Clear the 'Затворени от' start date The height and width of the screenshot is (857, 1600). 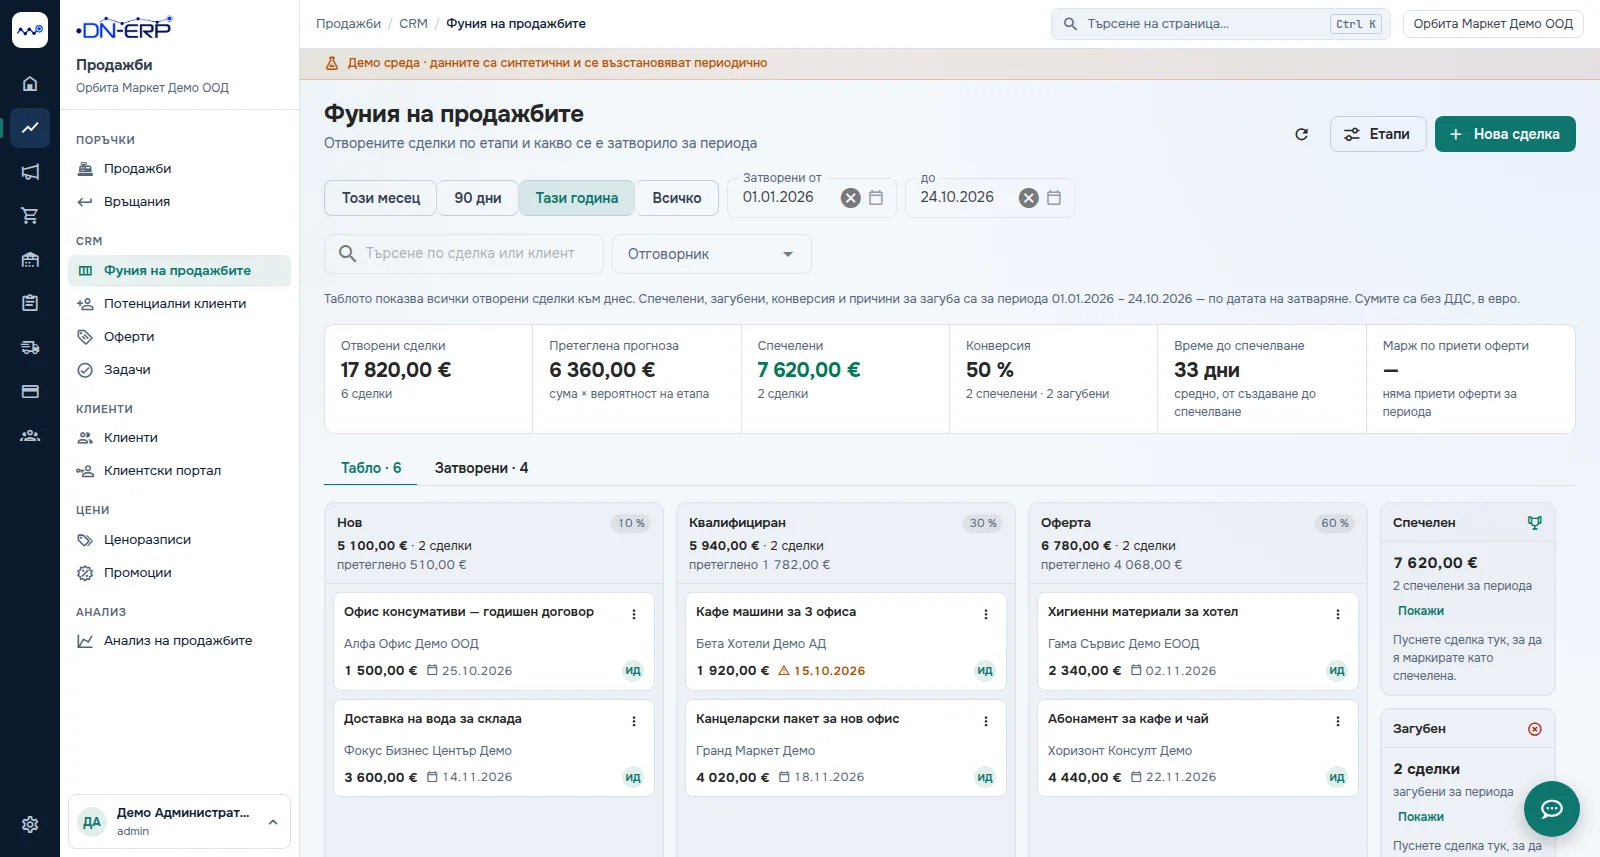(x=850, y=198)
